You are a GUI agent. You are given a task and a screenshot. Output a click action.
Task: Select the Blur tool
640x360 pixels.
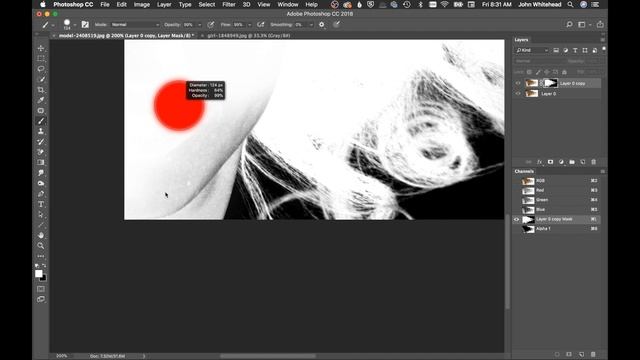point(41,173)
